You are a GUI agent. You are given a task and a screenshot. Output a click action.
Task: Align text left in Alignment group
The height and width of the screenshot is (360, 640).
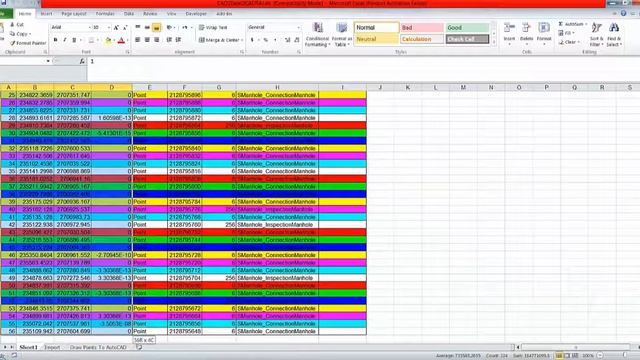(138, 40)
